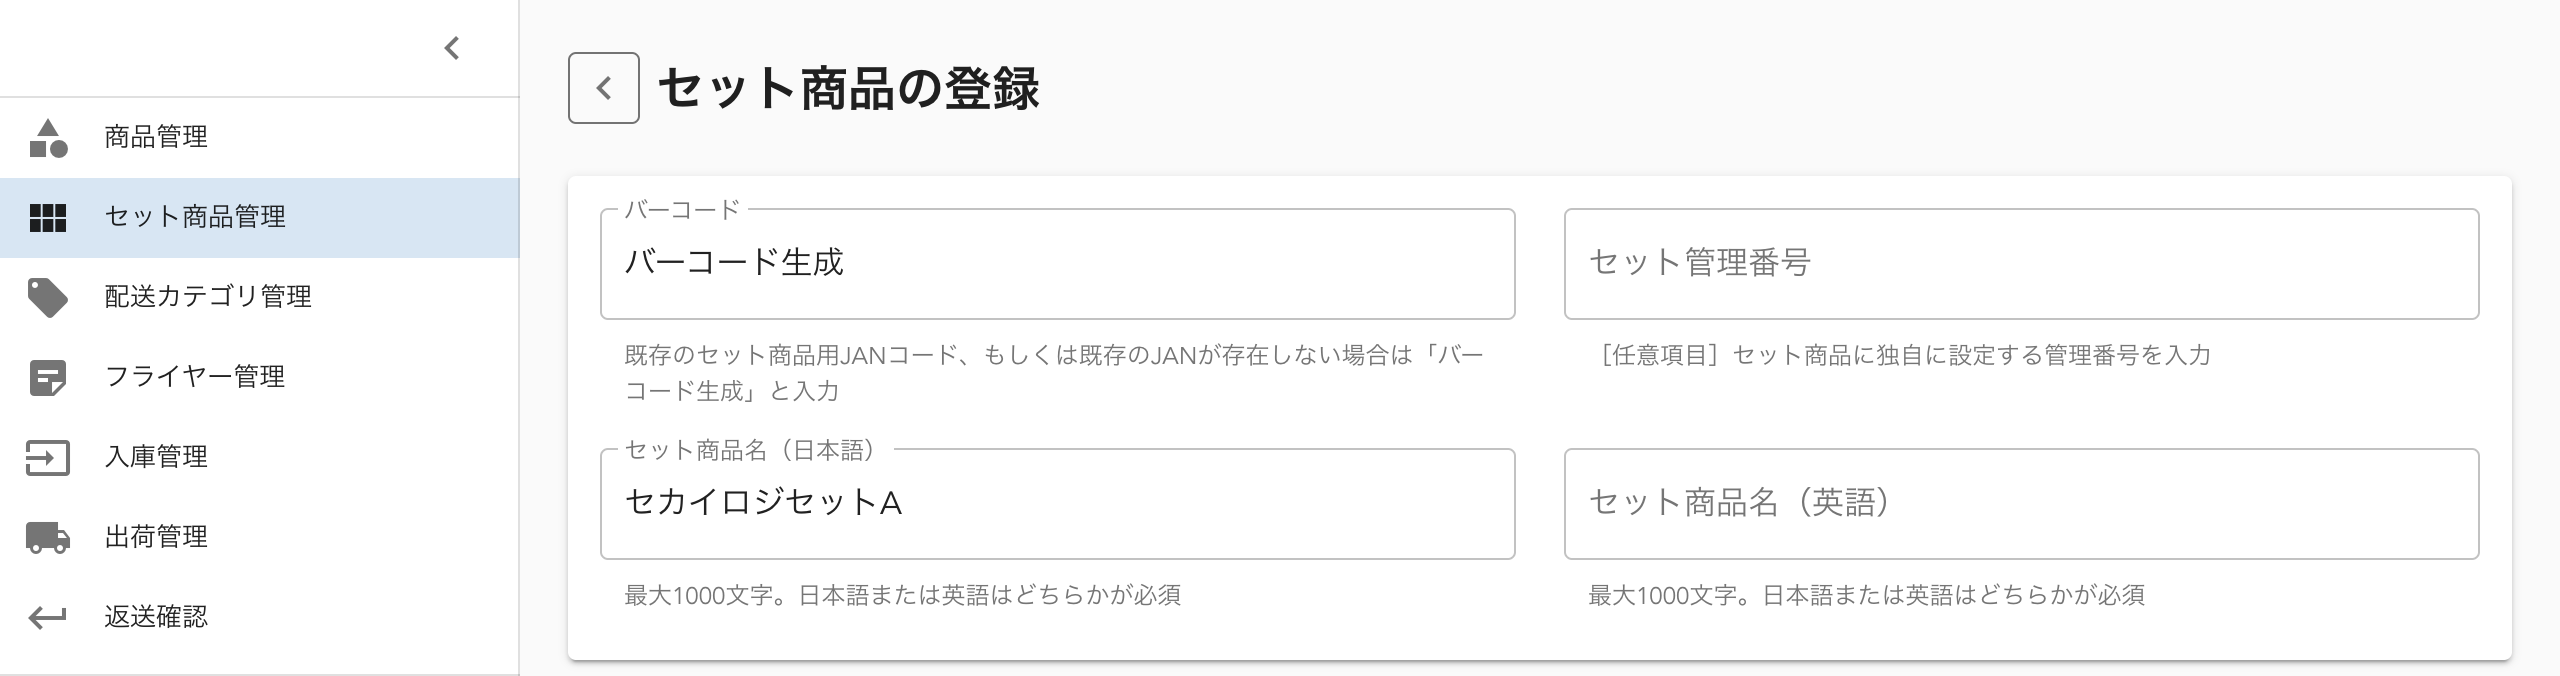Open 入庫管理 from the sidebar
The image size is (2560, 676).
point(155,458)
